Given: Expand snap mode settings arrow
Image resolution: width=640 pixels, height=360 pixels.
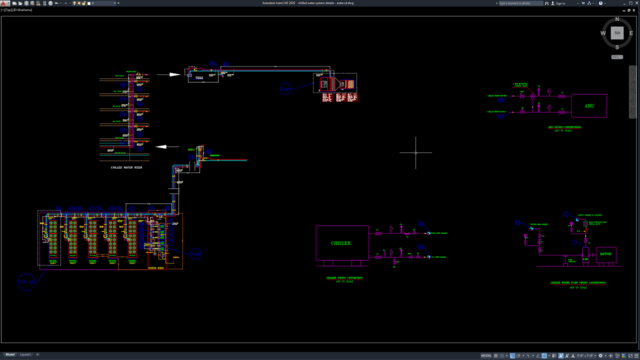Looking at the screenshot, I should [x=507, y=356].
